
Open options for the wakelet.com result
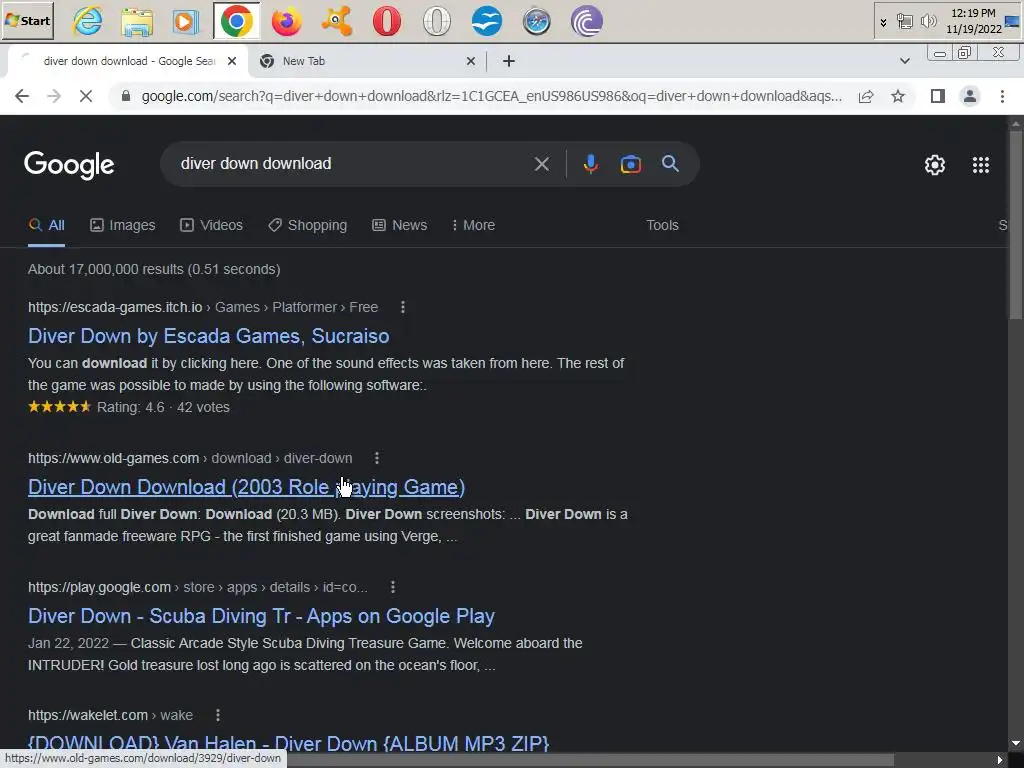coord(217,715)
